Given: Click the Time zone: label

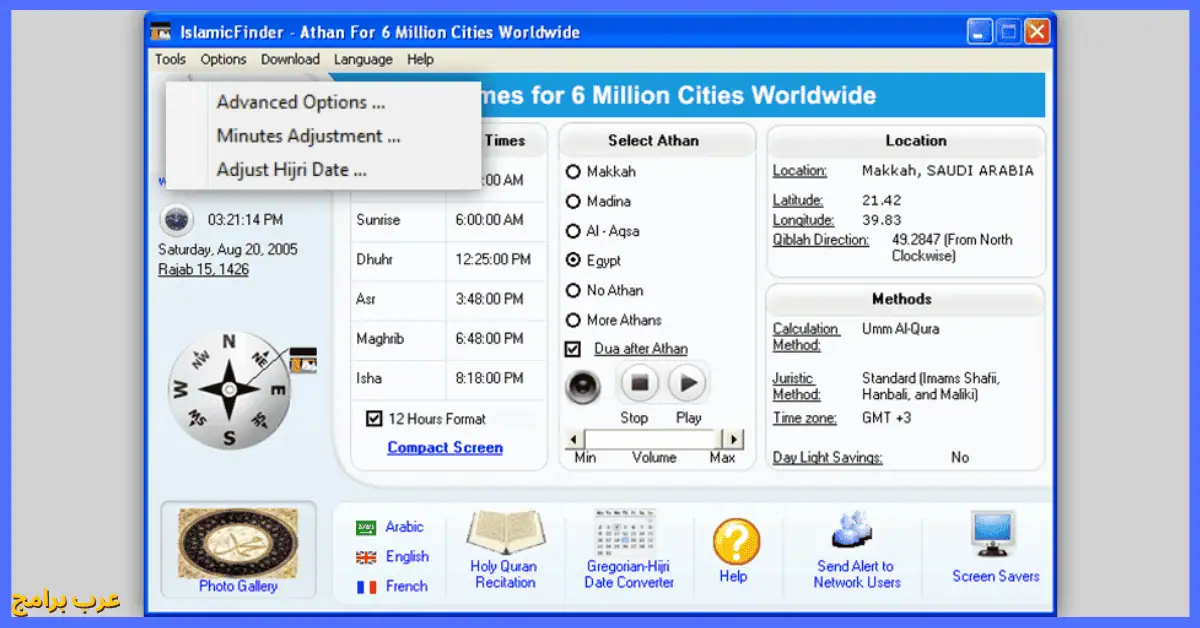Looking at the screenshot, I should click(x=804, y=418).
